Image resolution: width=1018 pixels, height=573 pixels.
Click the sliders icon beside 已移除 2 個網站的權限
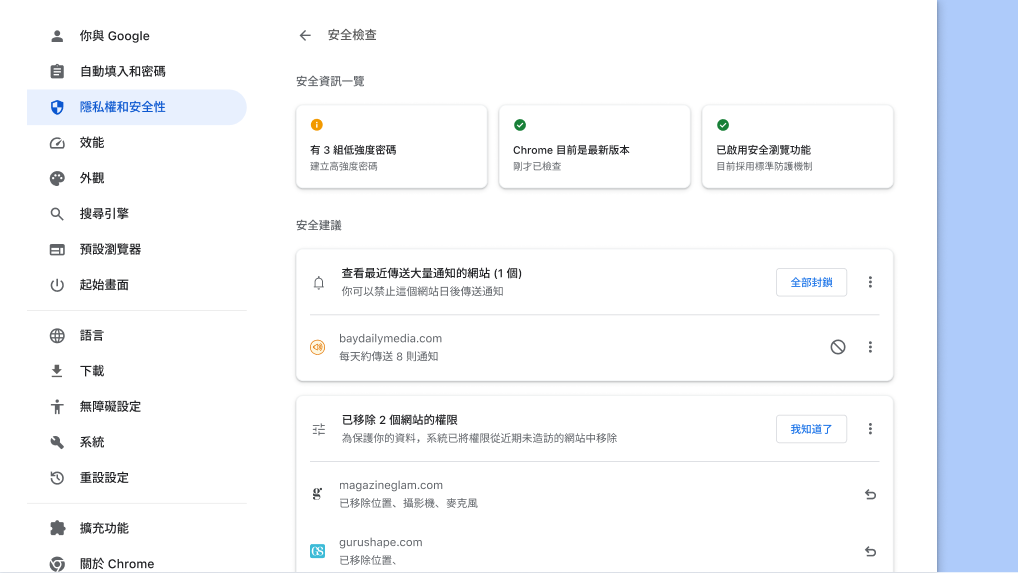(319, 430)
